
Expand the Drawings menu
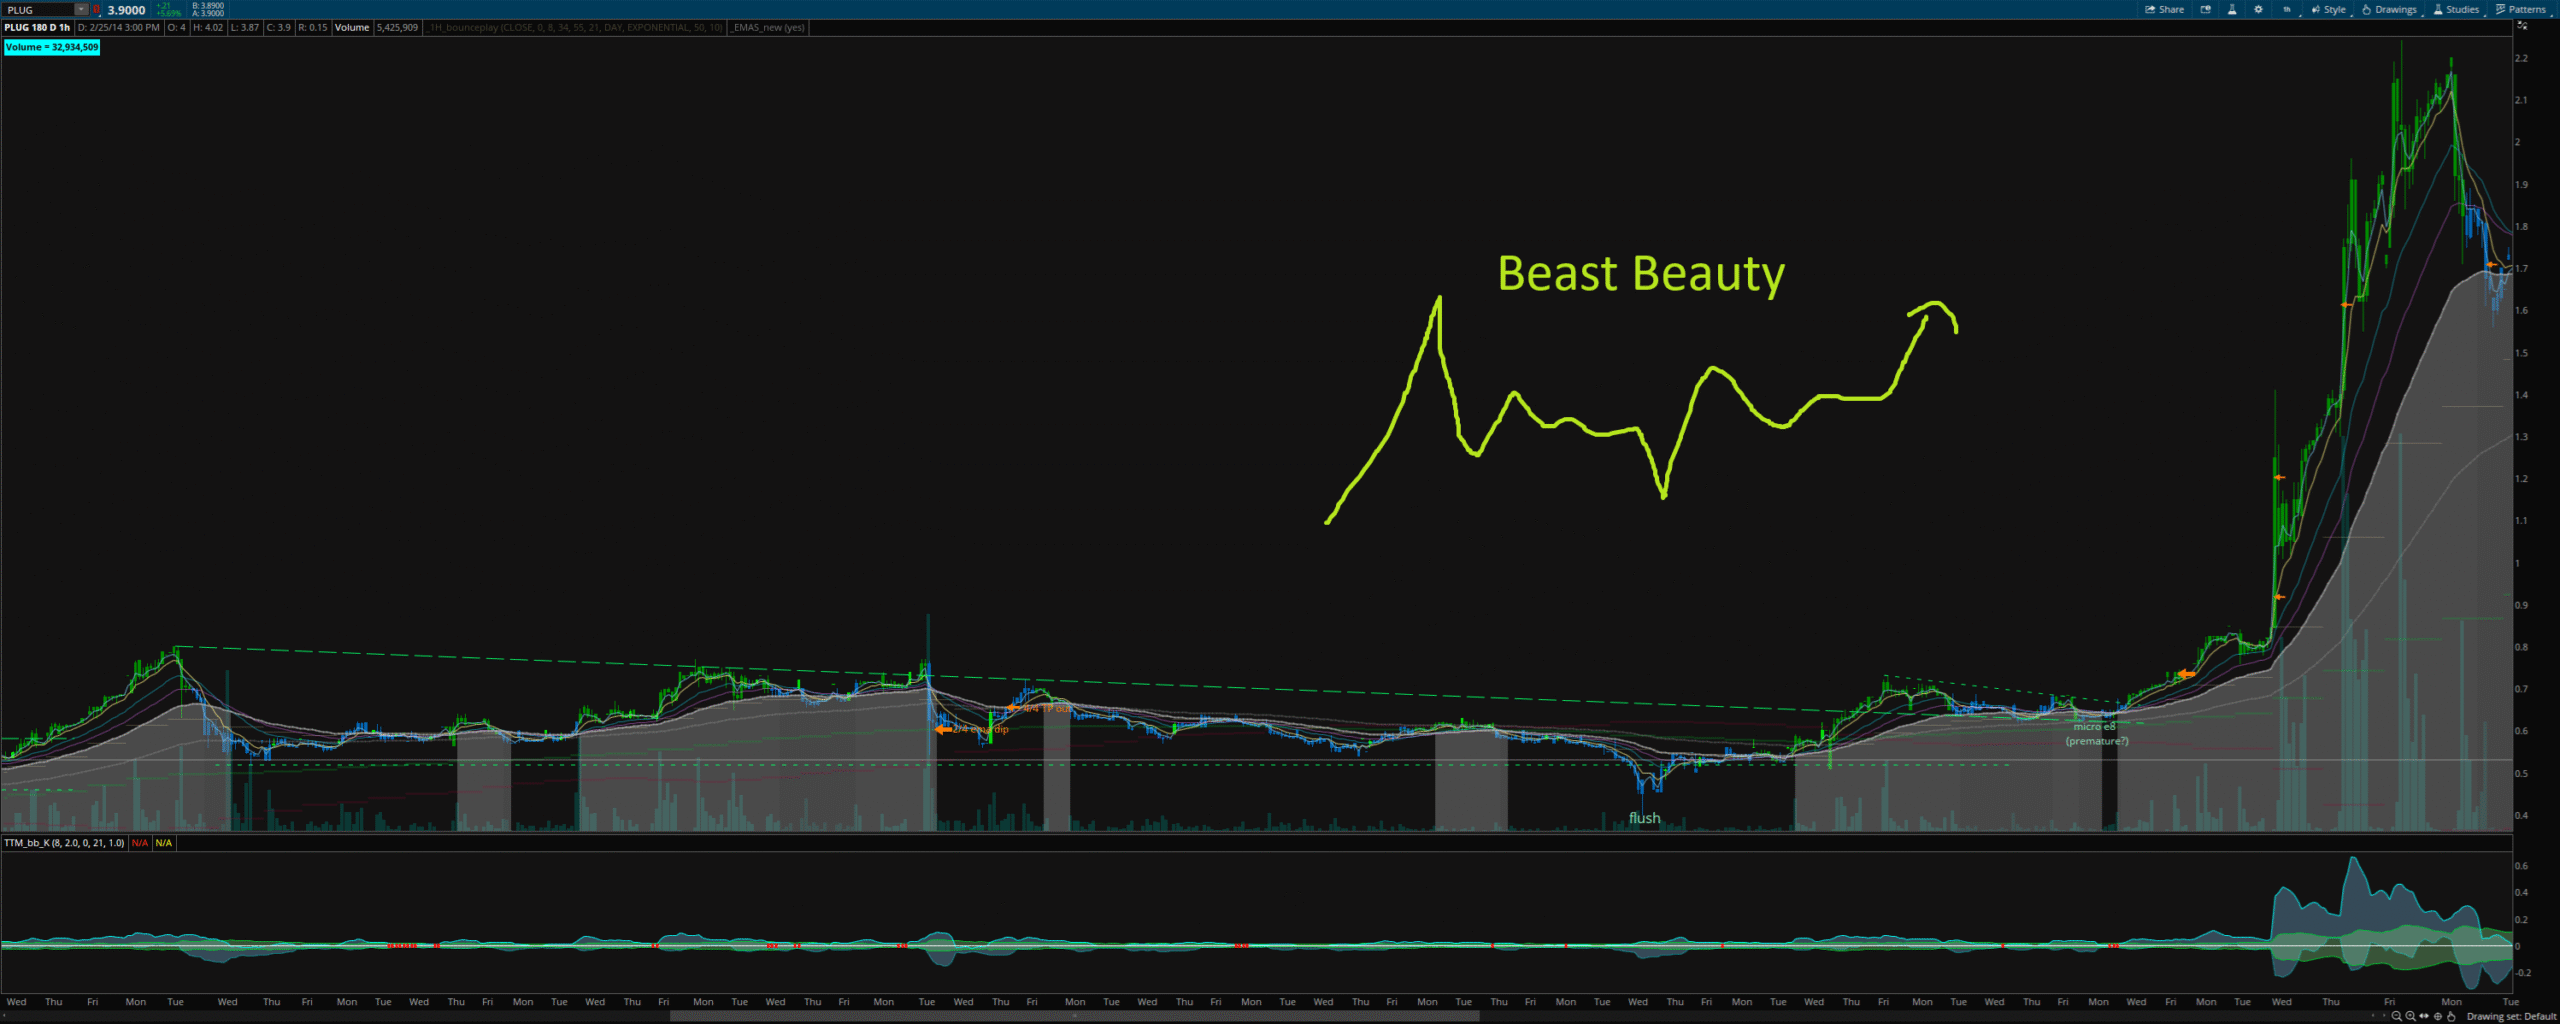click(x=2389, y=9)
